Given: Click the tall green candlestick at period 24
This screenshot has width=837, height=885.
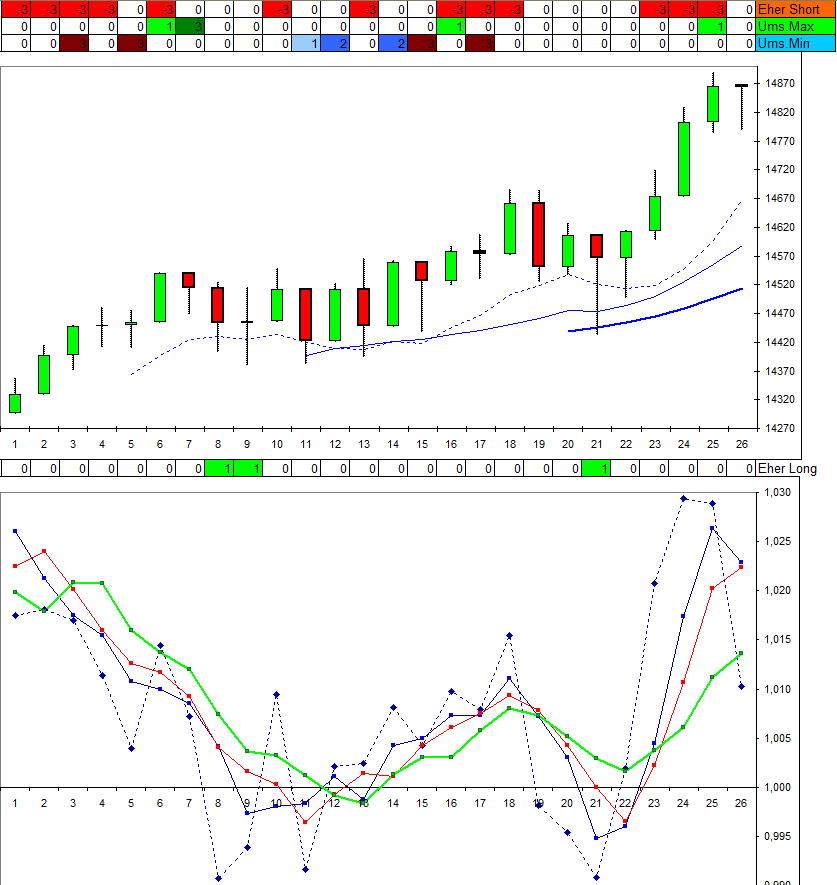Looking at the screenshot, I should pyautogui.click(x=684, y=158).
